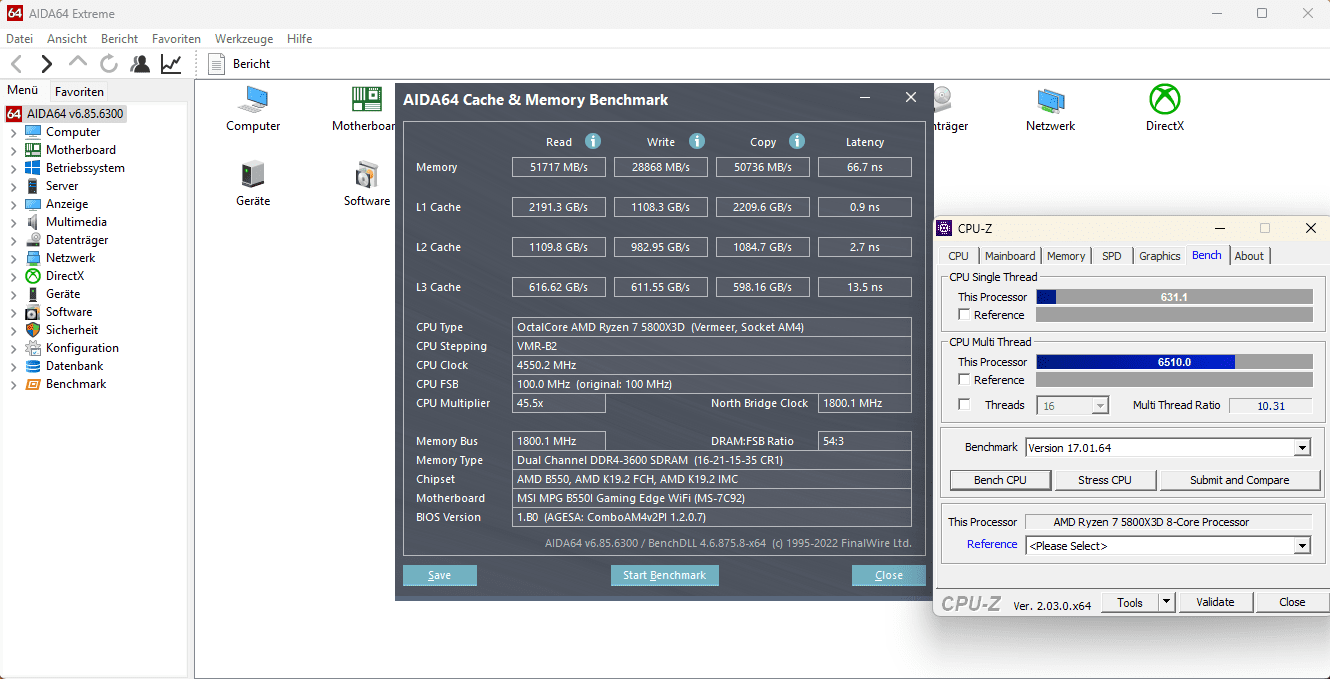Click the Copy info icon in benchmark
Image resolution: width=1330 pixels, height=679 pixels.
(x=797, y=141)
